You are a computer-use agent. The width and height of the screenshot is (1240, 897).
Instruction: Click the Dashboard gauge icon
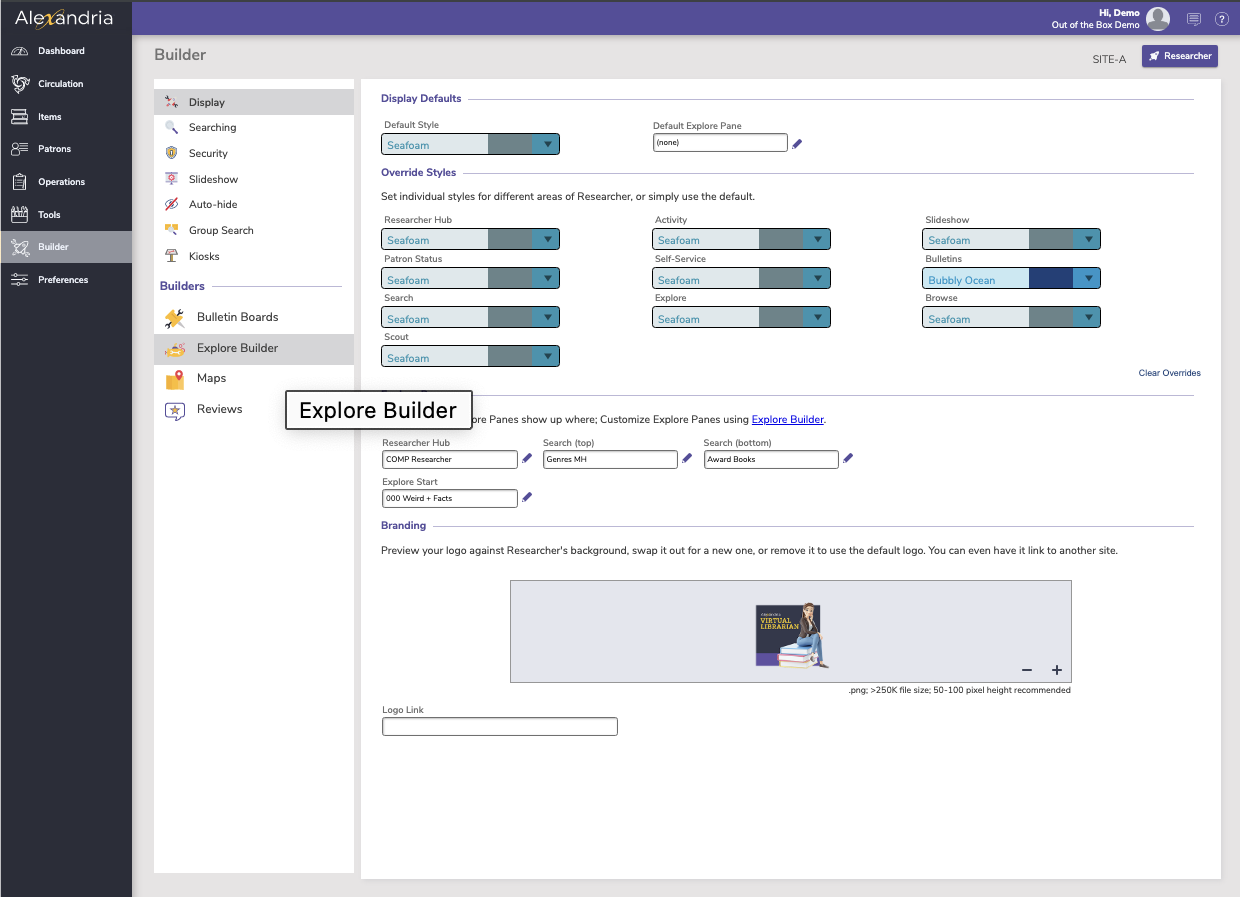pos(19,51)
